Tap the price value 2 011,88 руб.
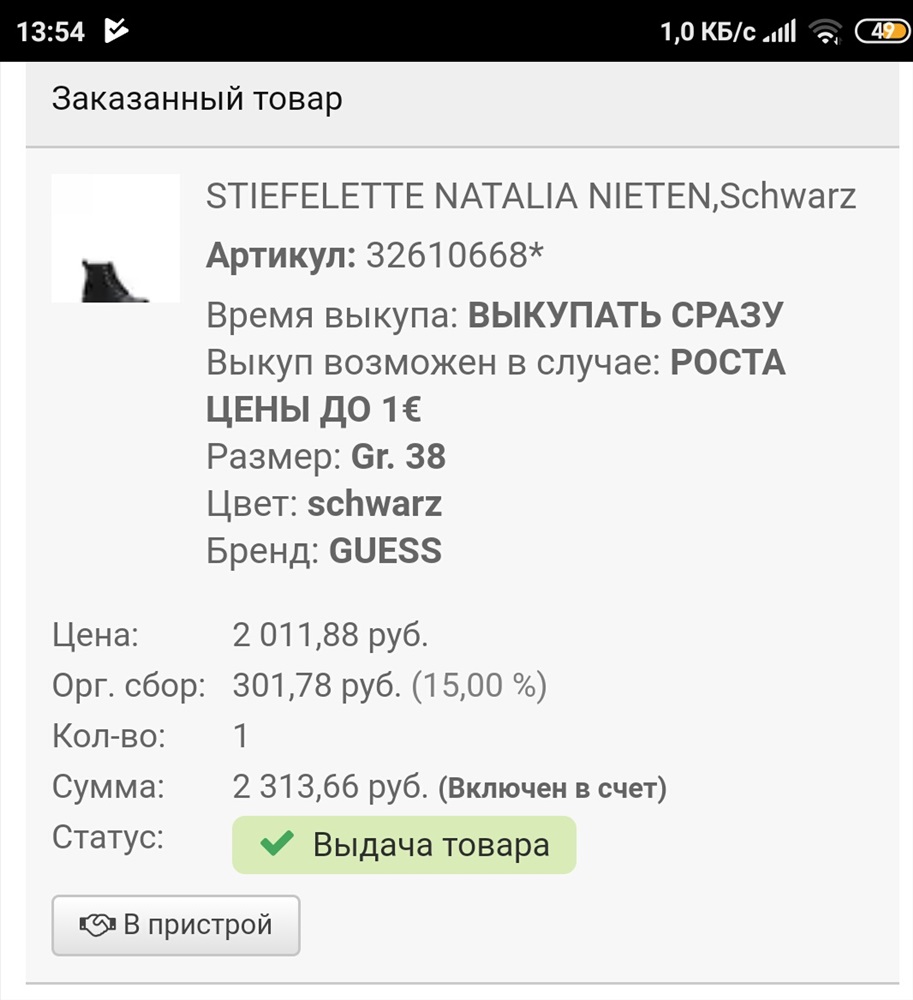This screenshot has width=913, height=1000. click(x=330, y=635)
